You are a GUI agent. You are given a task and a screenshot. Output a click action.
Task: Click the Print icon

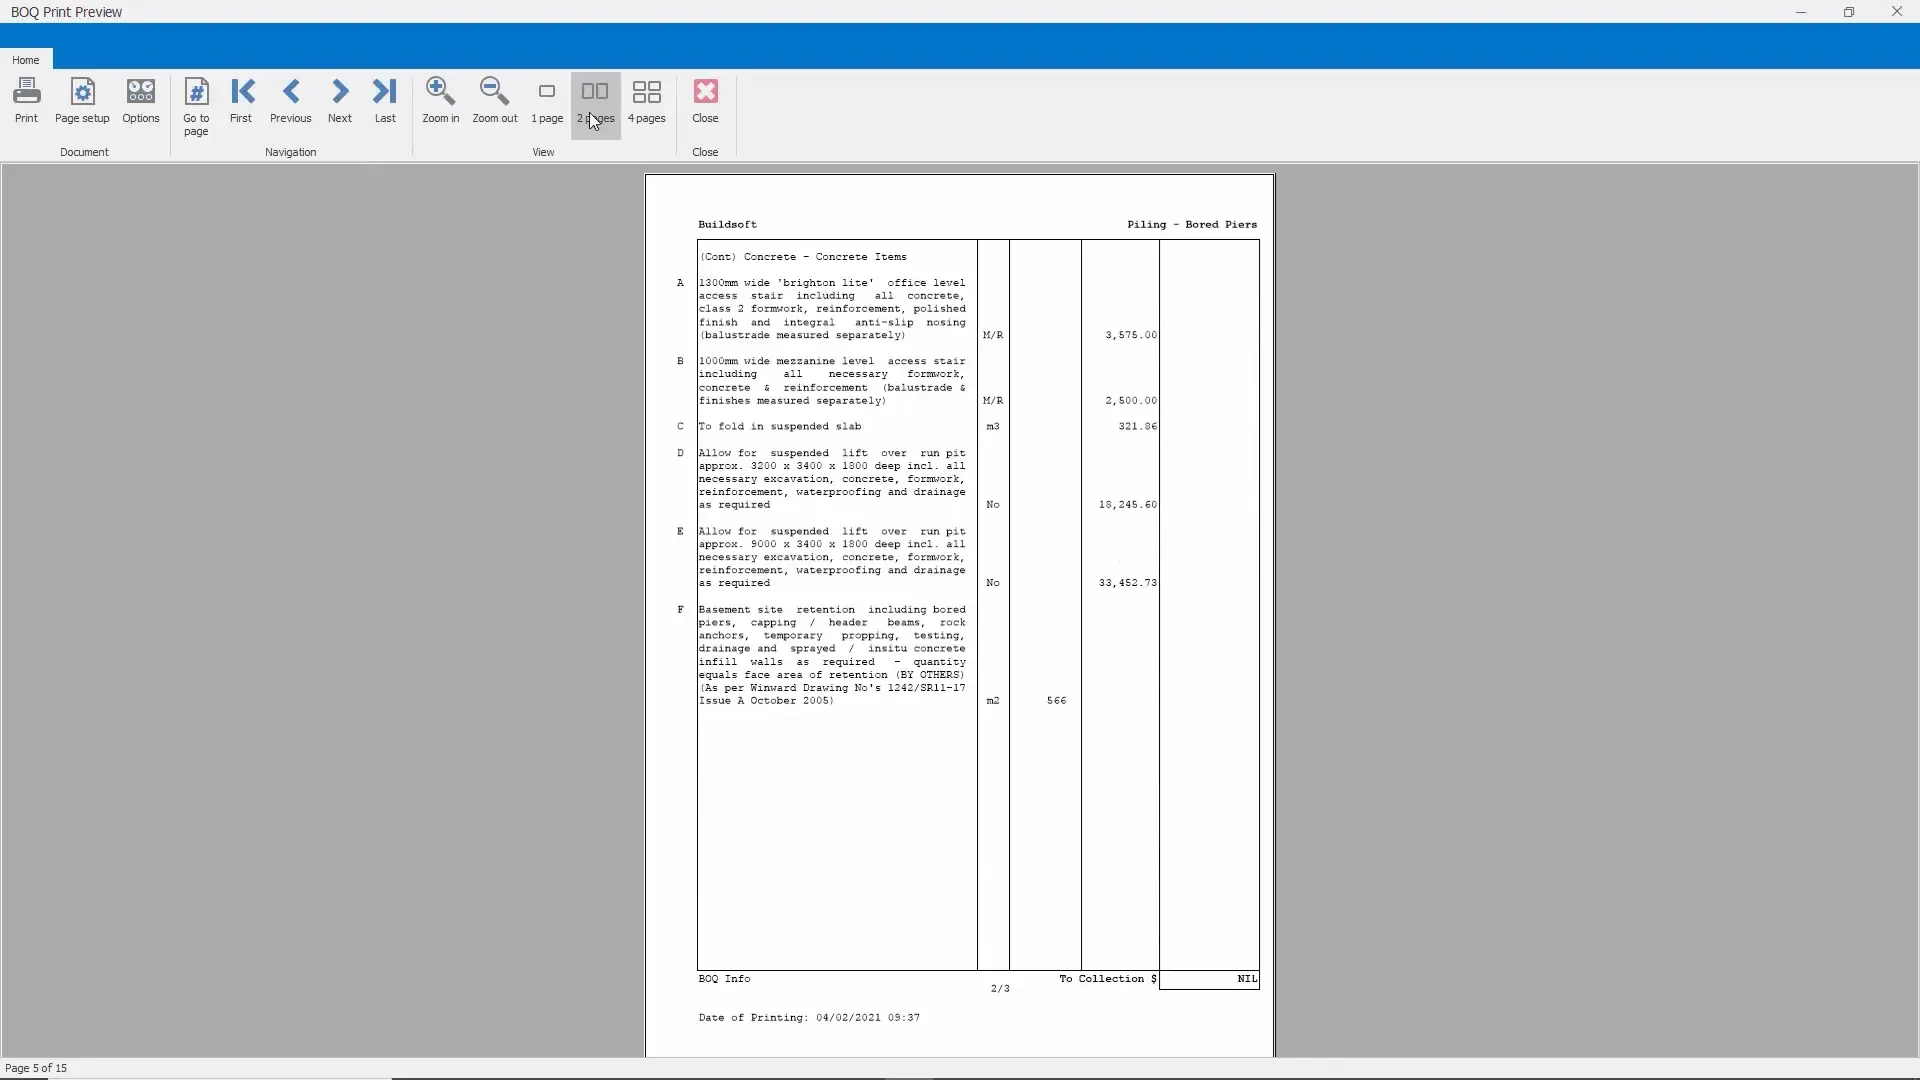click(x=27, y=100)
